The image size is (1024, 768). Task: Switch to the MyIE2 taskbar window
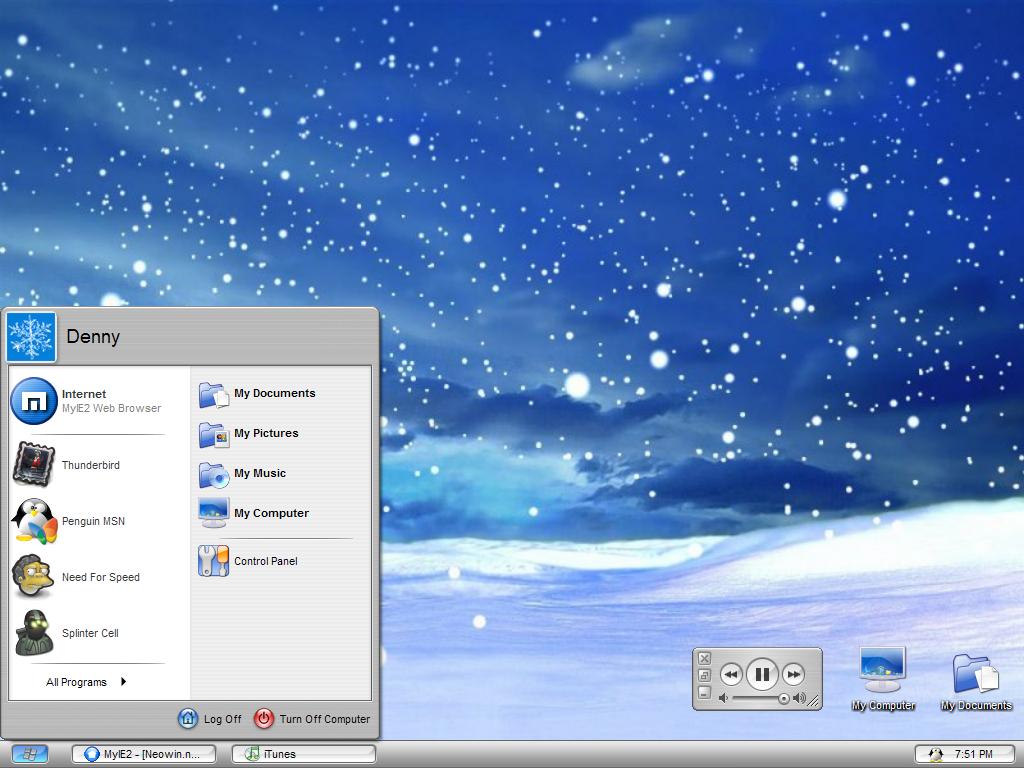click(144, 754)
